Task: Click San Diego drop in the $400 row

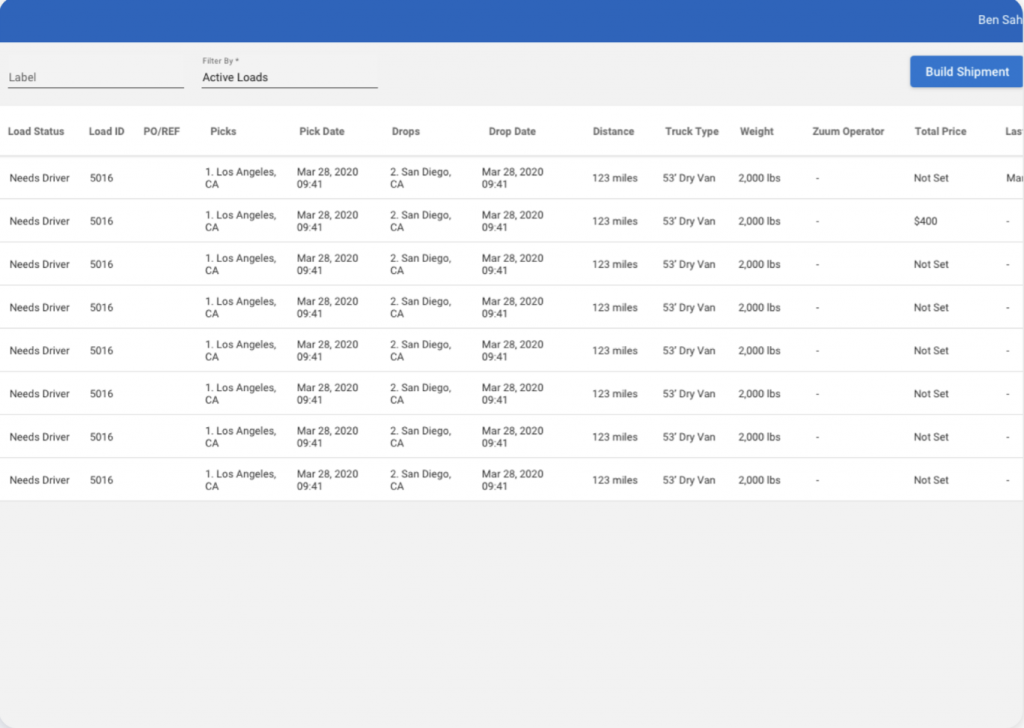Action: pyautogui.click(x=421, y=221)
